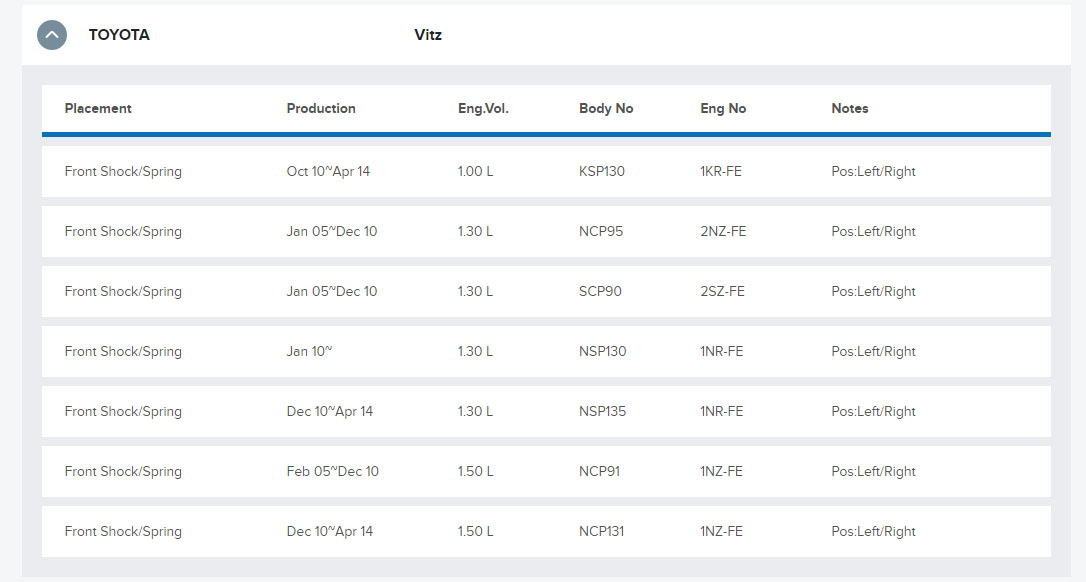This screenshot has height=582, width=1086.
Task: Select the TOYOTA make heading
Action: point(119,35)
